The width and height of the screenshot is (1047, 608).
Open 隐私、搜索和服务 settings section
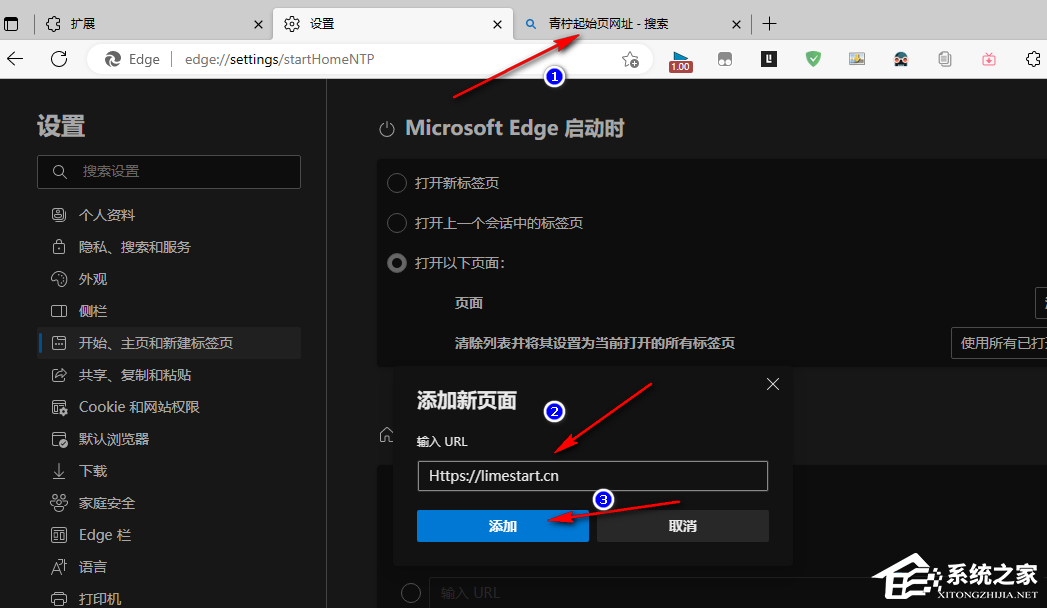(x=134, y=247)
